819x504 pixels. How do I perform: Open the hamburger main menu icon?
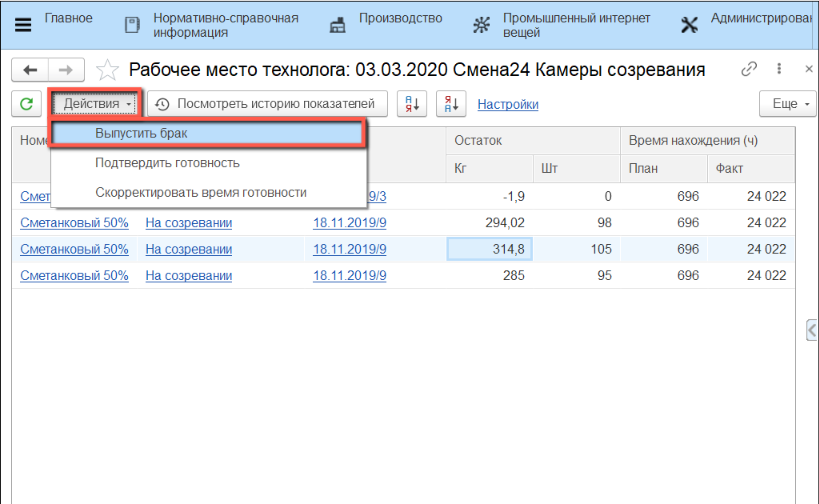(x=22, y=25)
